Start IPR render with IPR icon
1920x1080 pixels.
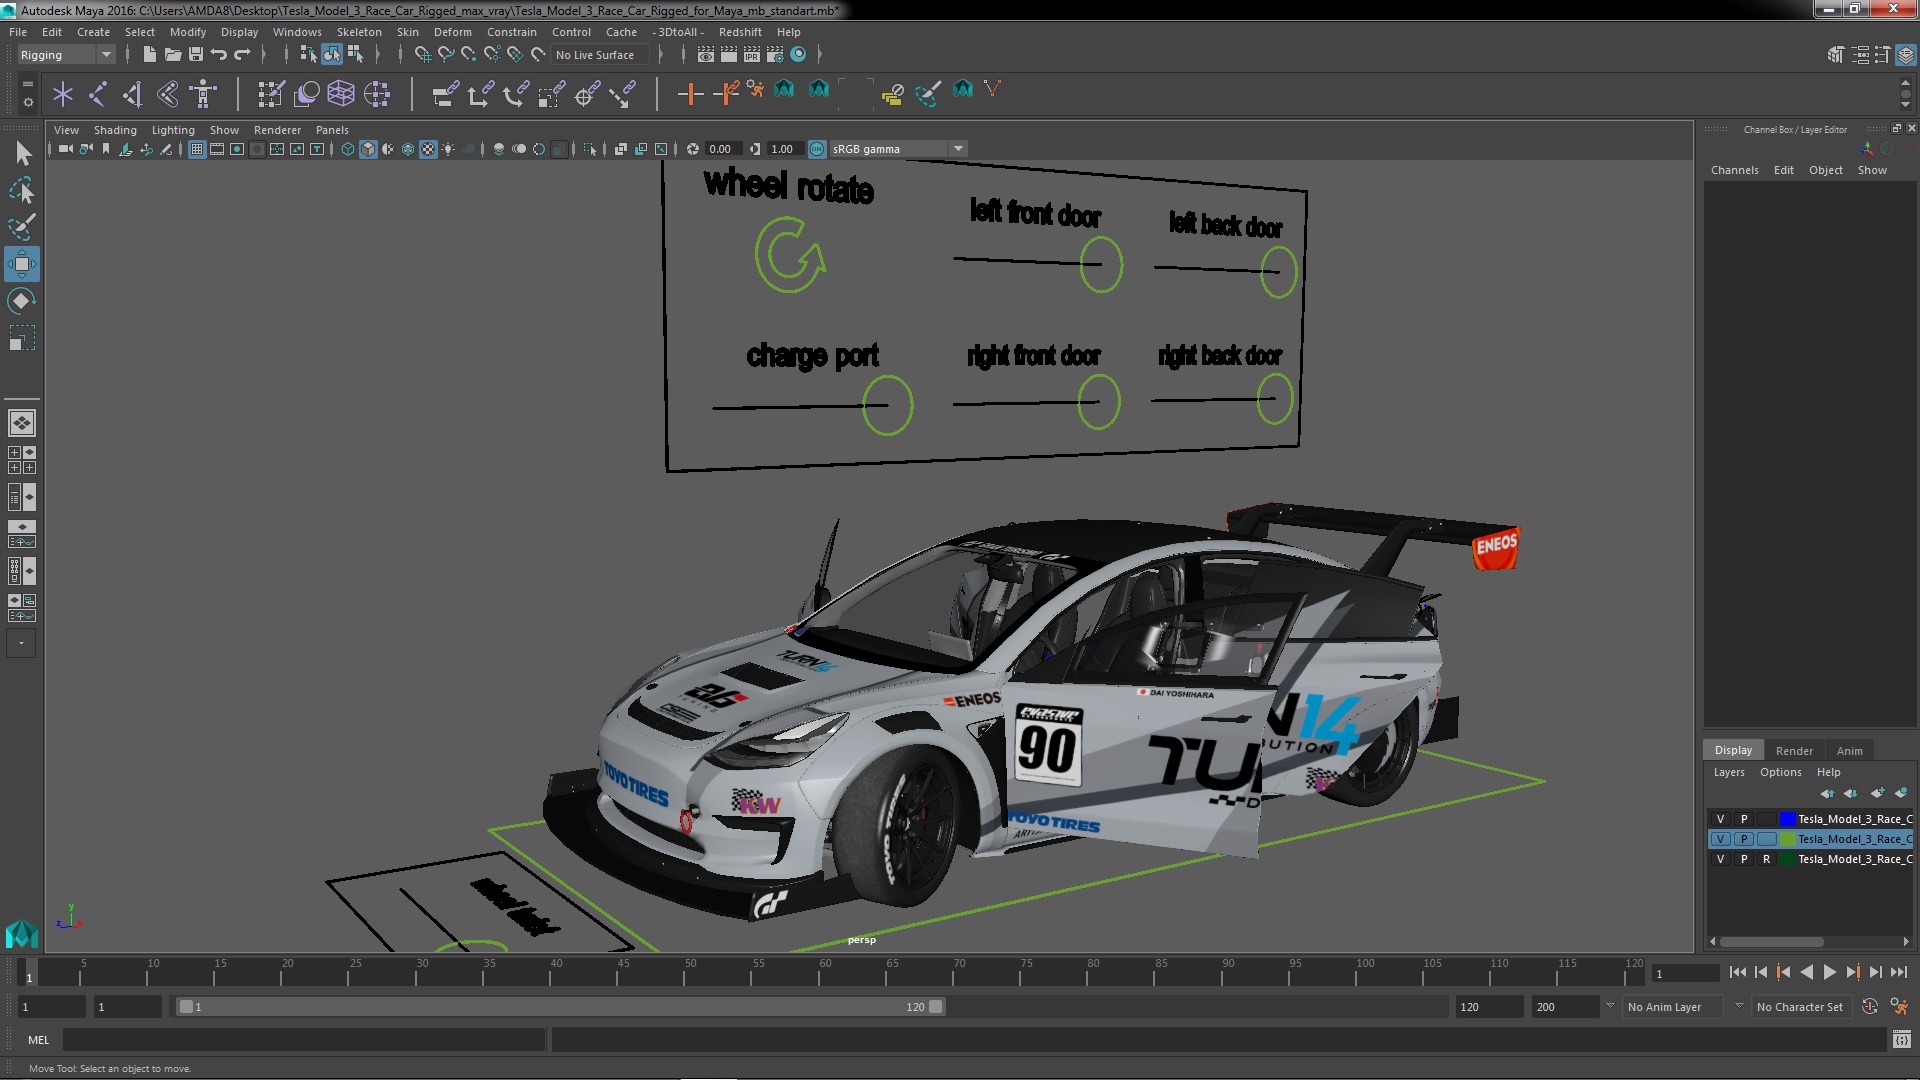pyautogui.click(x=751, y=55)
